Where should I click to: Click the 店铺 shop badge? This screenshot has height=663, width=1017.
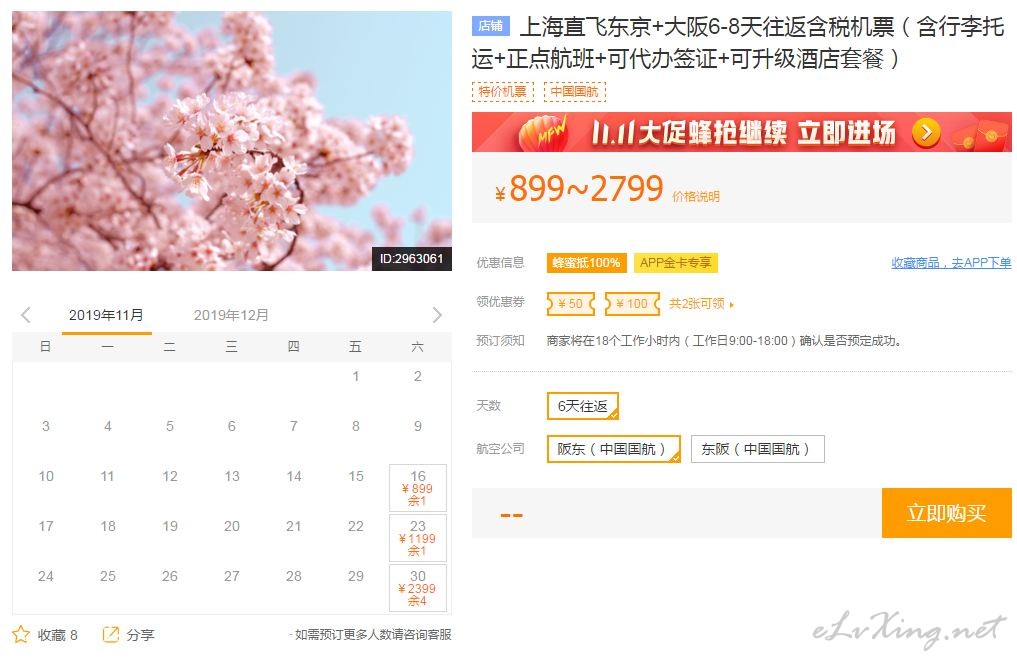(490, 26)
